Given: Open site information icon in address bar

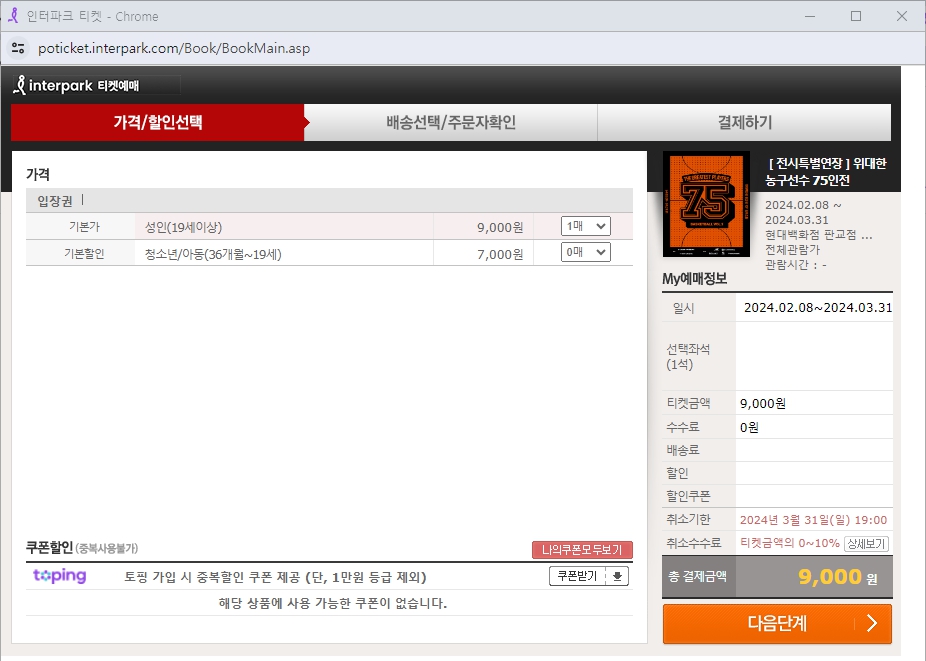Looking at the screenshot, I should [18, 48].
